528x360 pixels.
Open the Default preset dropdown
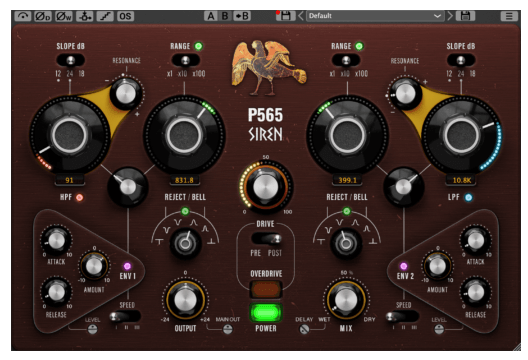[375, 16]
